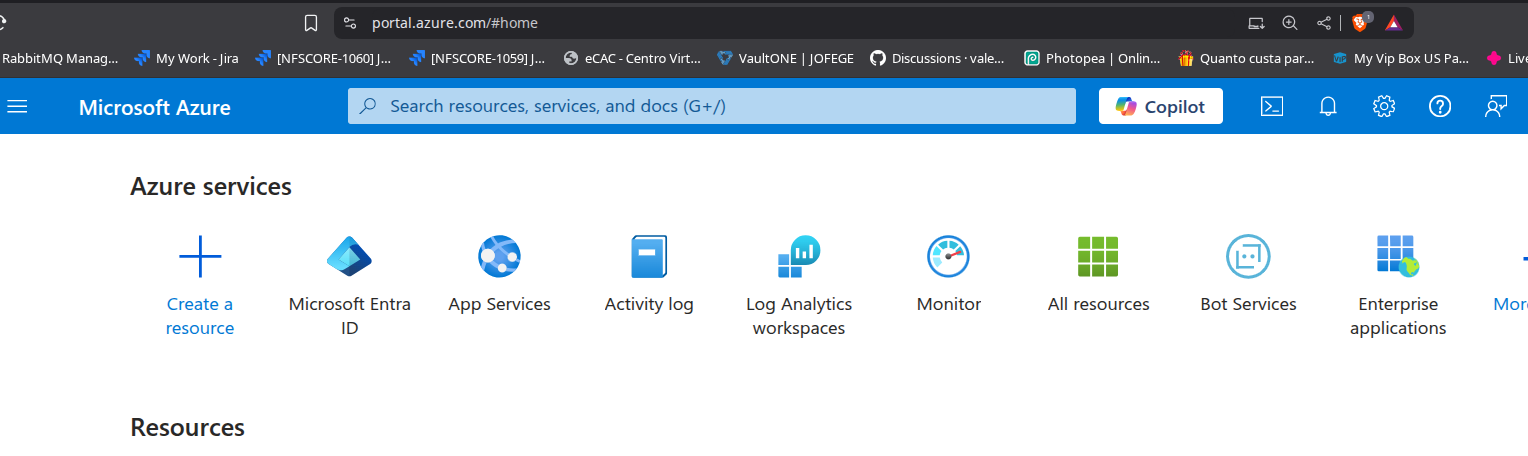Open the Azure portal hamburger menu
The image size is (1528, 456).
(x=17, y=106)
